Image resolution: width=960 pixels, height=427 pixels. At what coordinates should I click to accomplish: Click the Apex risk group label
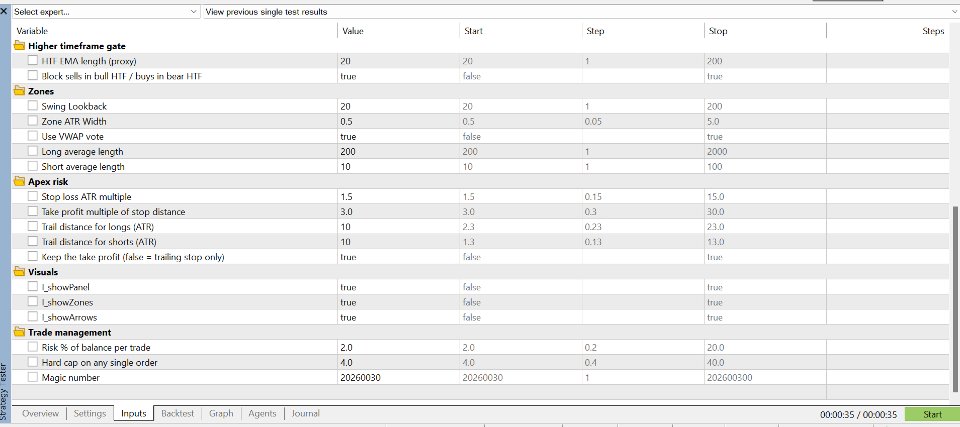48,181
